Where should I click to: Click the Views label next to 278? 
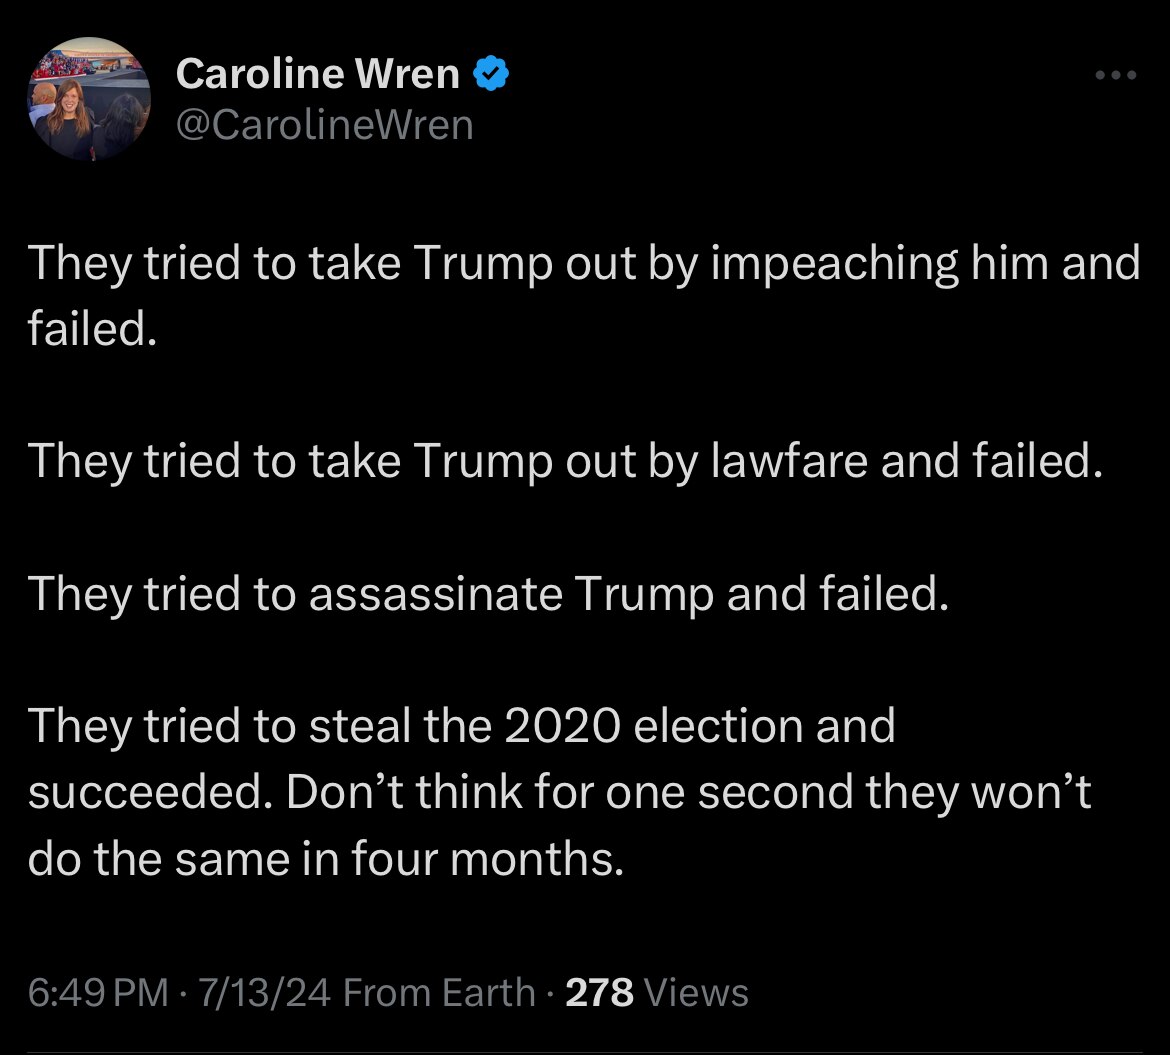pyautogui.click(x=695, y=992)
